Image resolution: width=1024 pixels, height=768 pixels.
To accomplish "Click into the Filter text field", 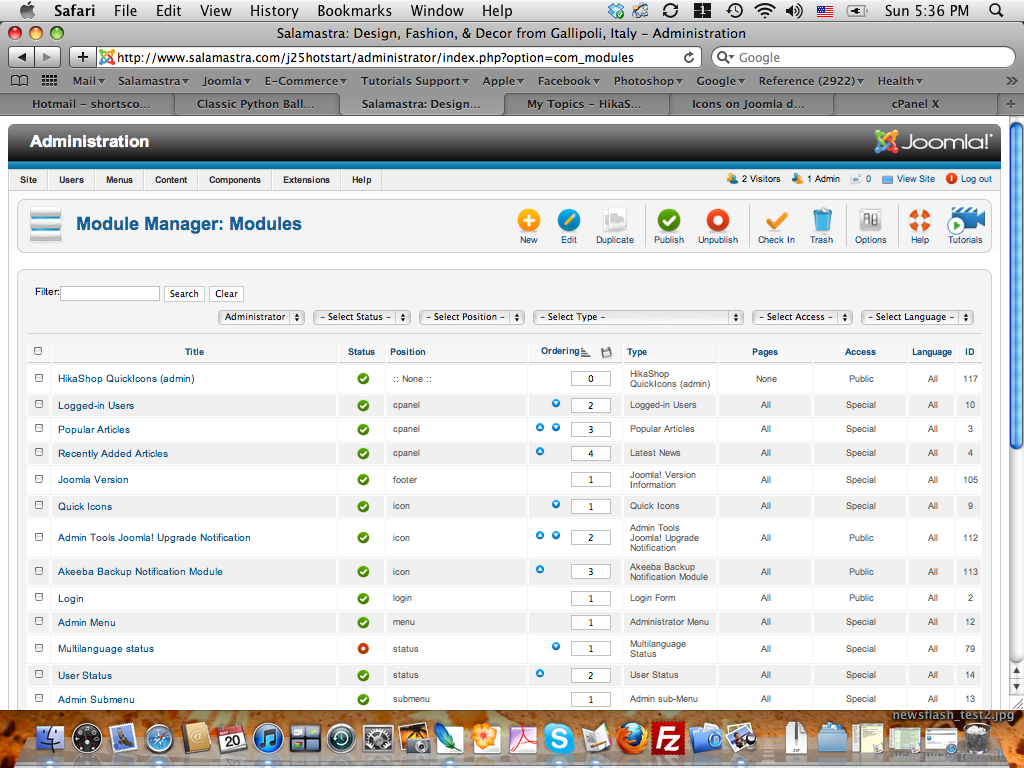I will point(110,293).
